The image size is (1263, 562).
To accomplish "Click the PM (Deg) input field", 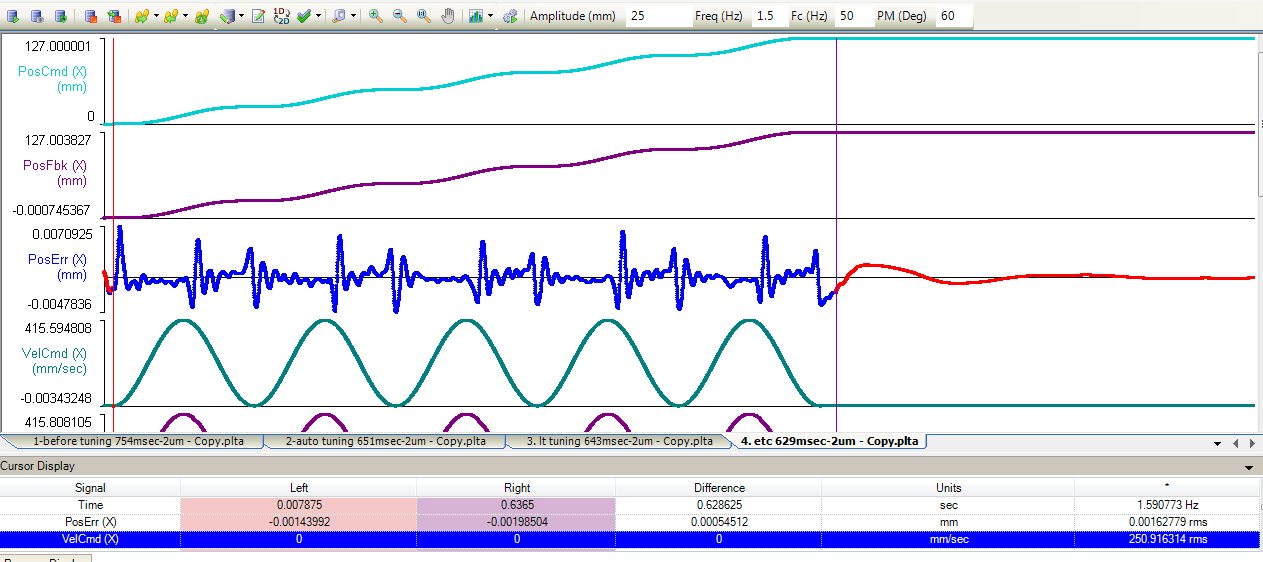I will point(954,16).
